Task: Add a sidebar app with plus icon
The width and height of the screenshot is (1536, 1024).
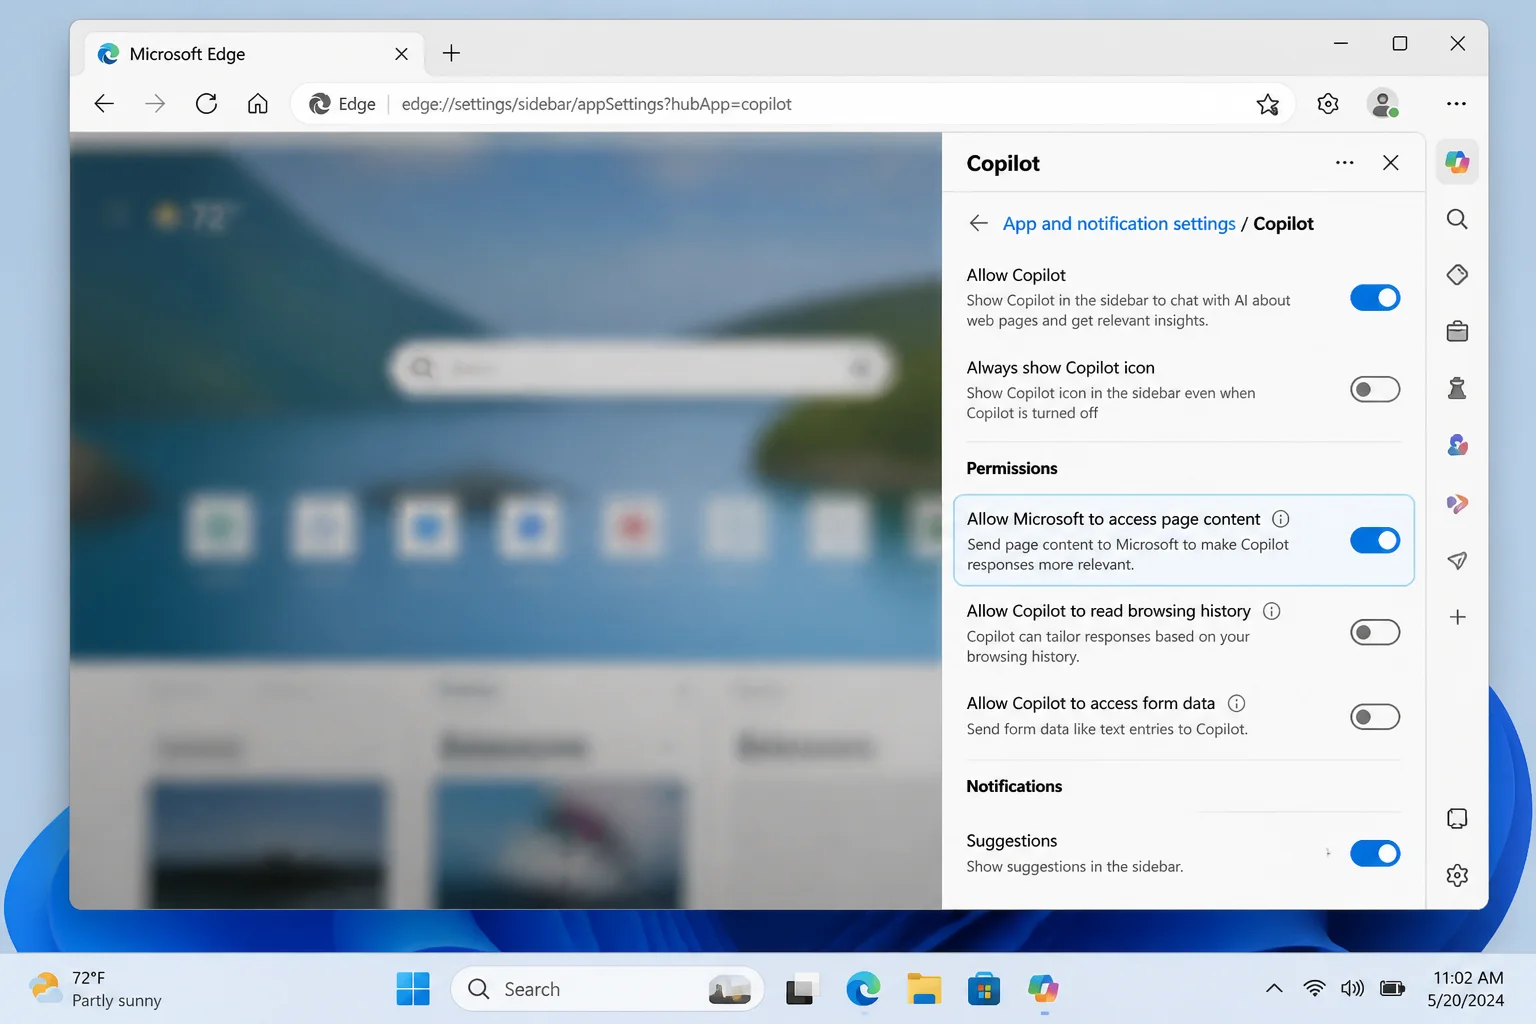Action: click(x=1457, y=617)
